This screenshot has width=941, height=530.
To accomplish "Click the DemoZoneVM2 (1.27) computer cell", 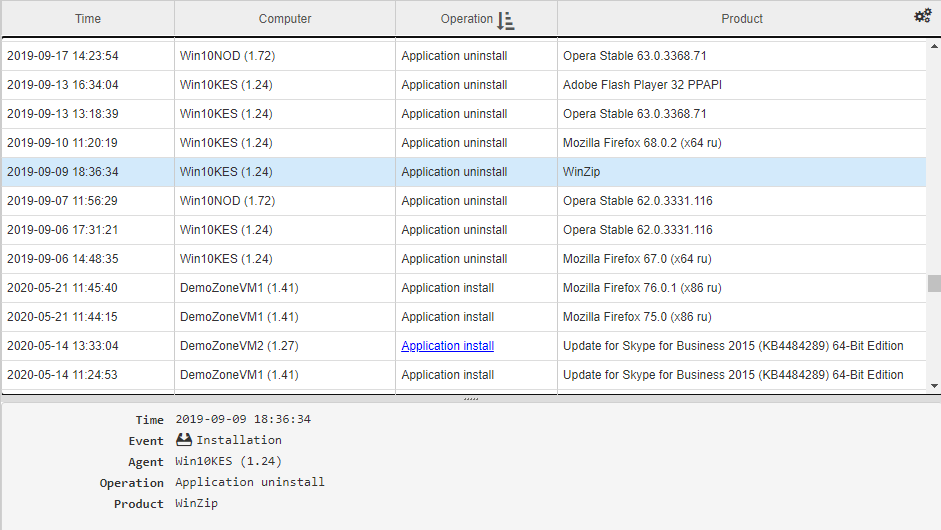I will 285,346.
